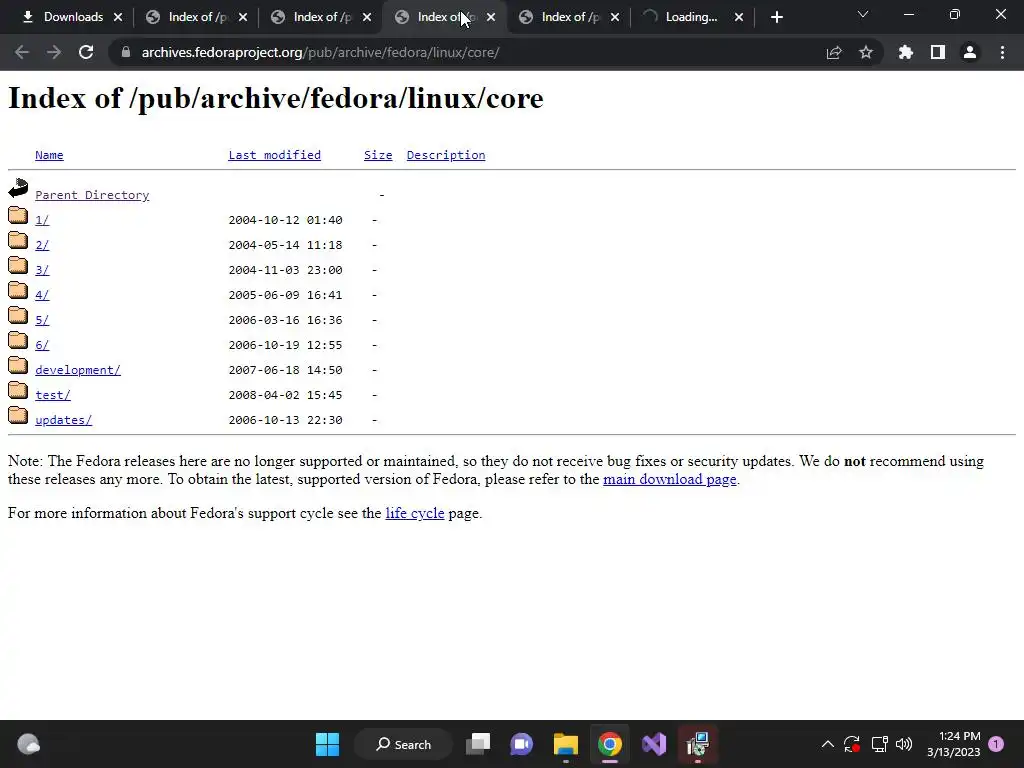Open the 3/ directory
The image size is (1024, 768).
(42, 270)
